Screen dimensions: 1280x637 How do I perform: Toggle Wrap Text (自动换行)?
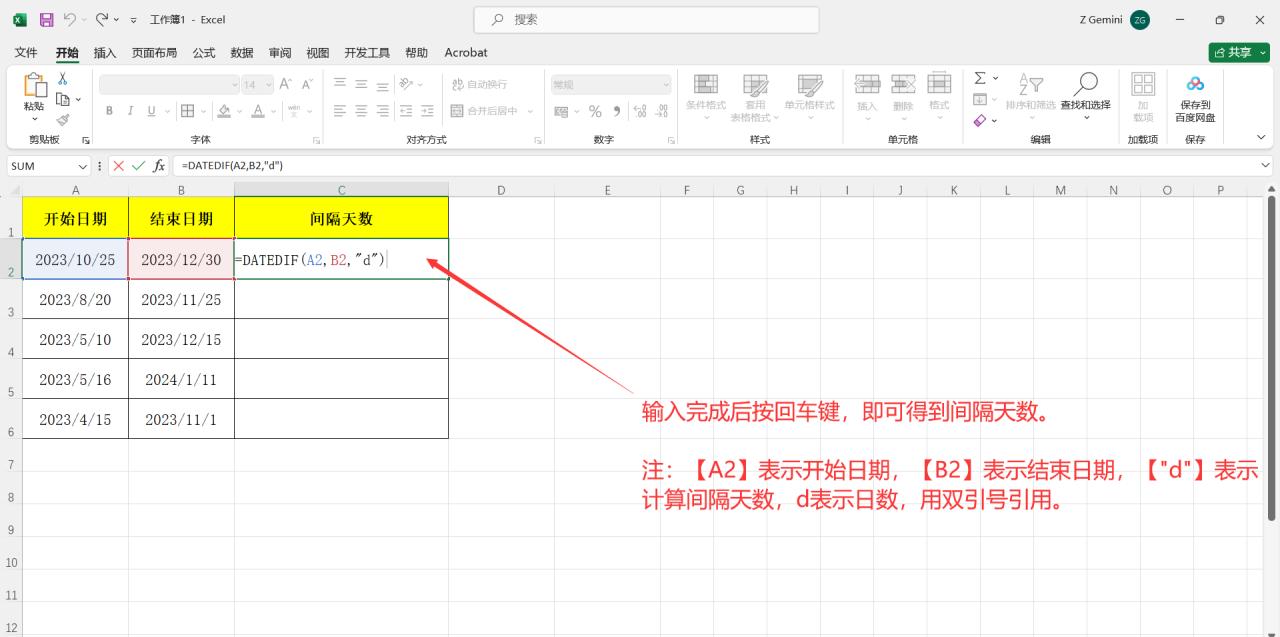[481, 84]
